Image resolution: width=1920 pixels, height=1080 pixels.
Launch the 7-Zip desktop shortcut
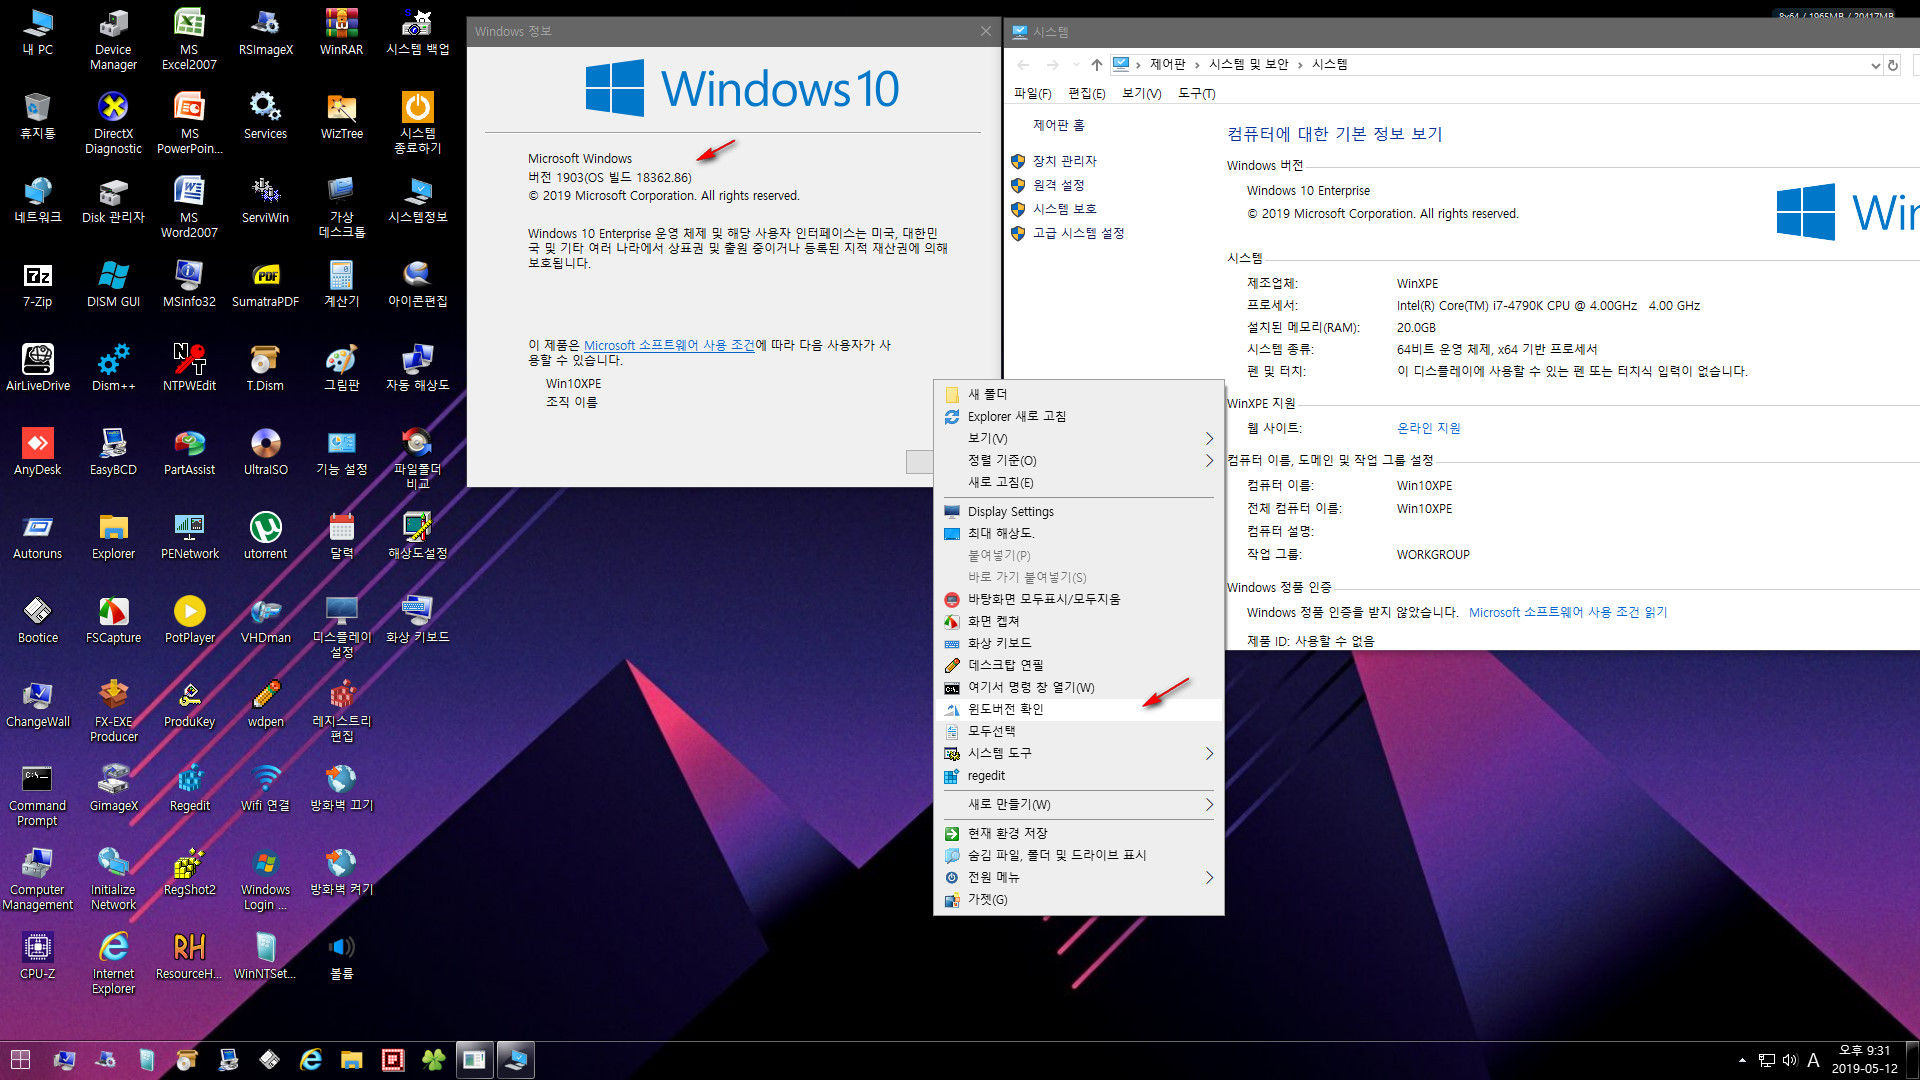coord(37,285)
